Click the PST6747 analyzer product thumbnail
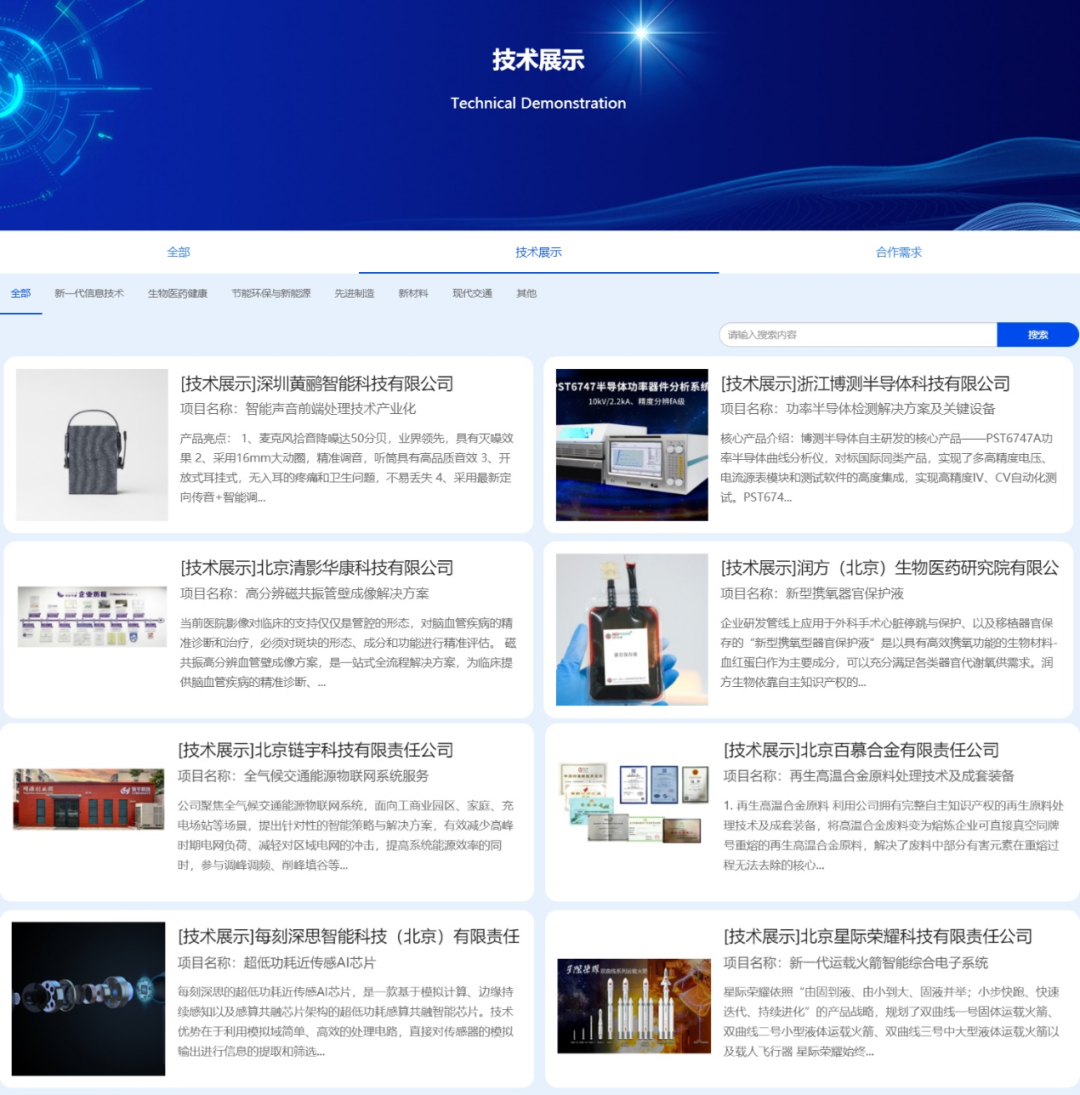 629,443
